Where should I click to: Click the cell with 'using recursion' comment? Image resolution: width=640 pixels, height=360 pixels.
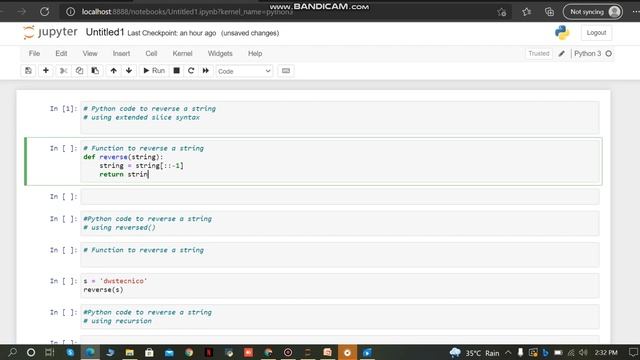[340, 316]
